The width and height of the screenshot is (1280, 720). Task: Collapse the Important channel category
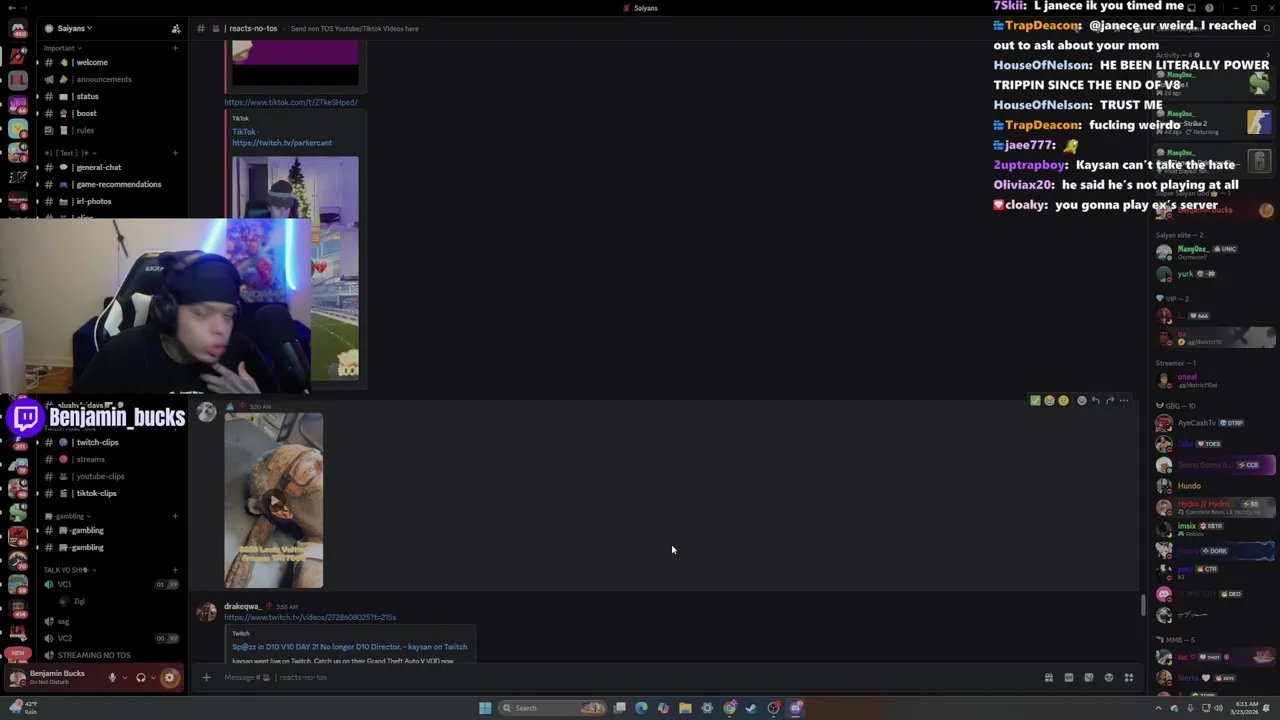[62, 48]
